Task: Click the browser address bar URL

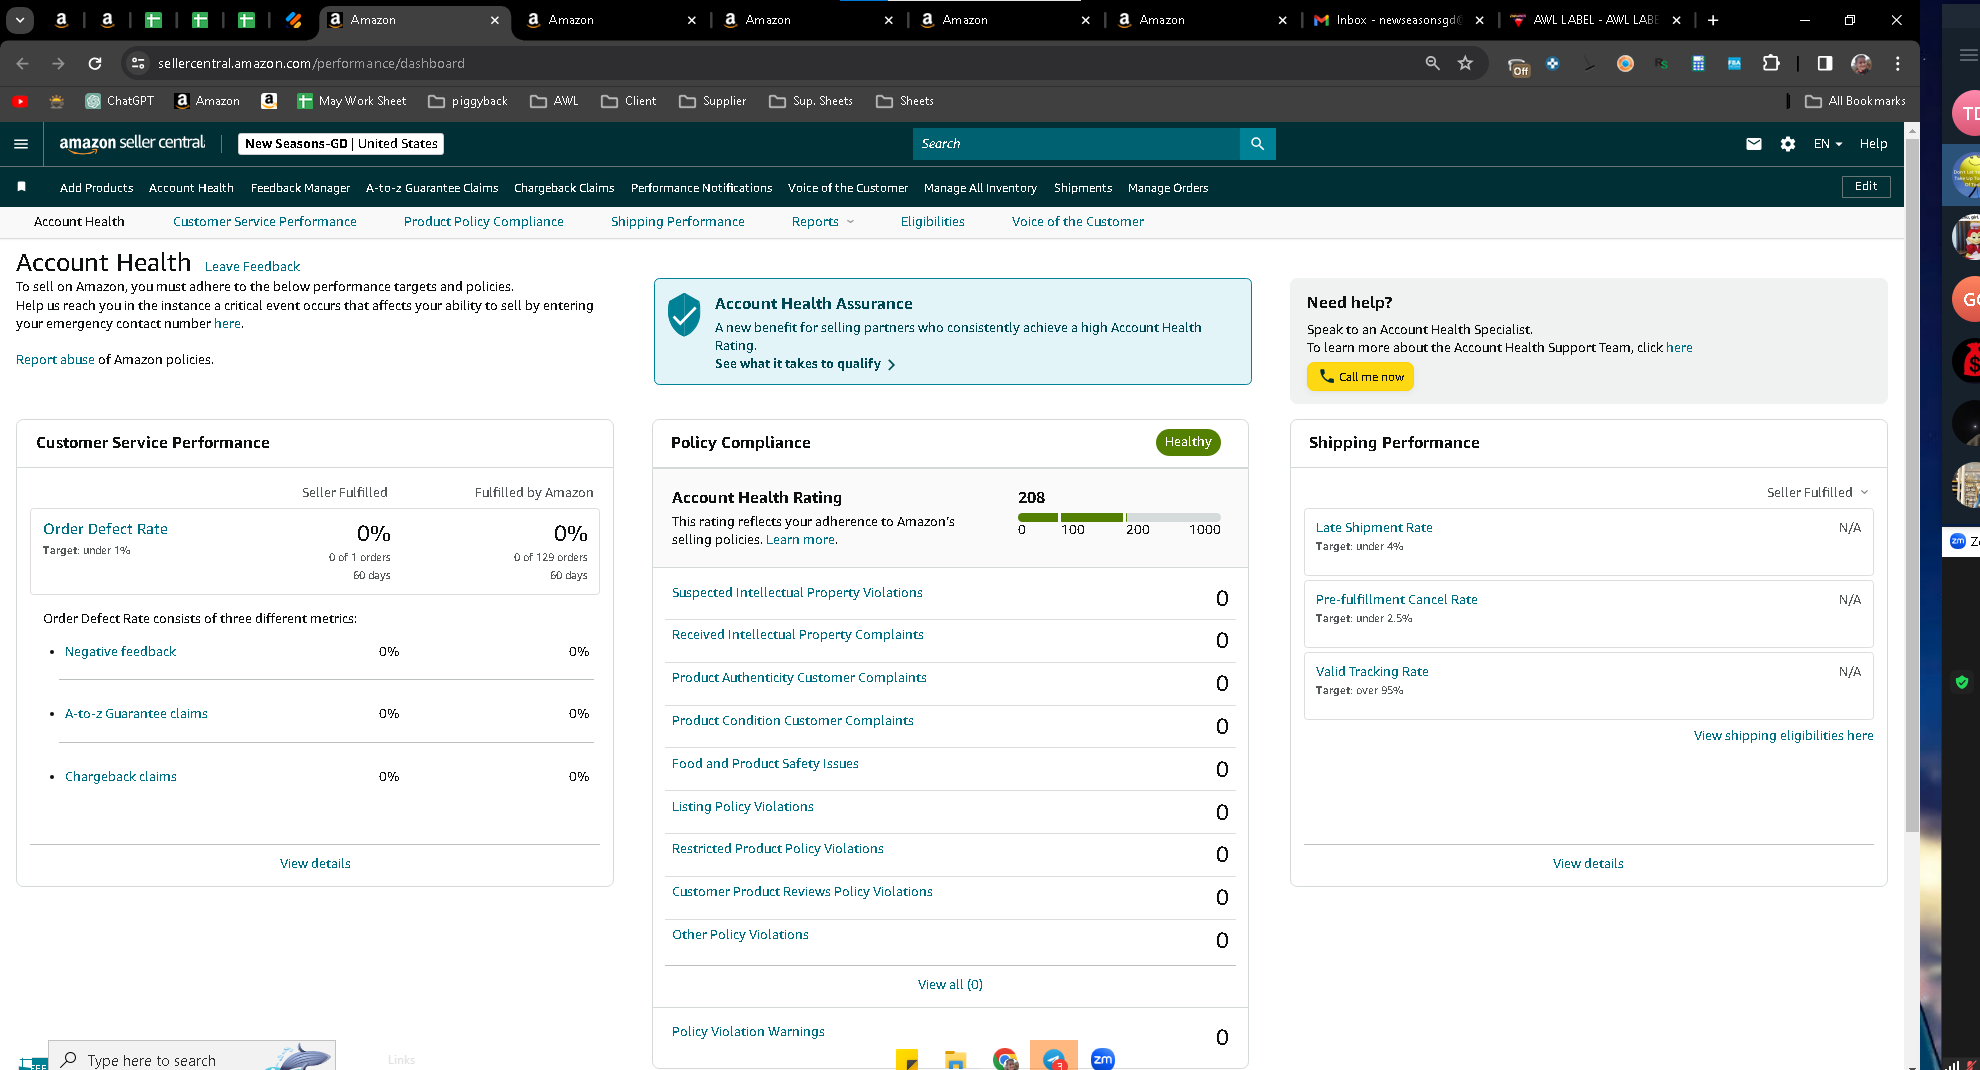Action: click(311, 63)
